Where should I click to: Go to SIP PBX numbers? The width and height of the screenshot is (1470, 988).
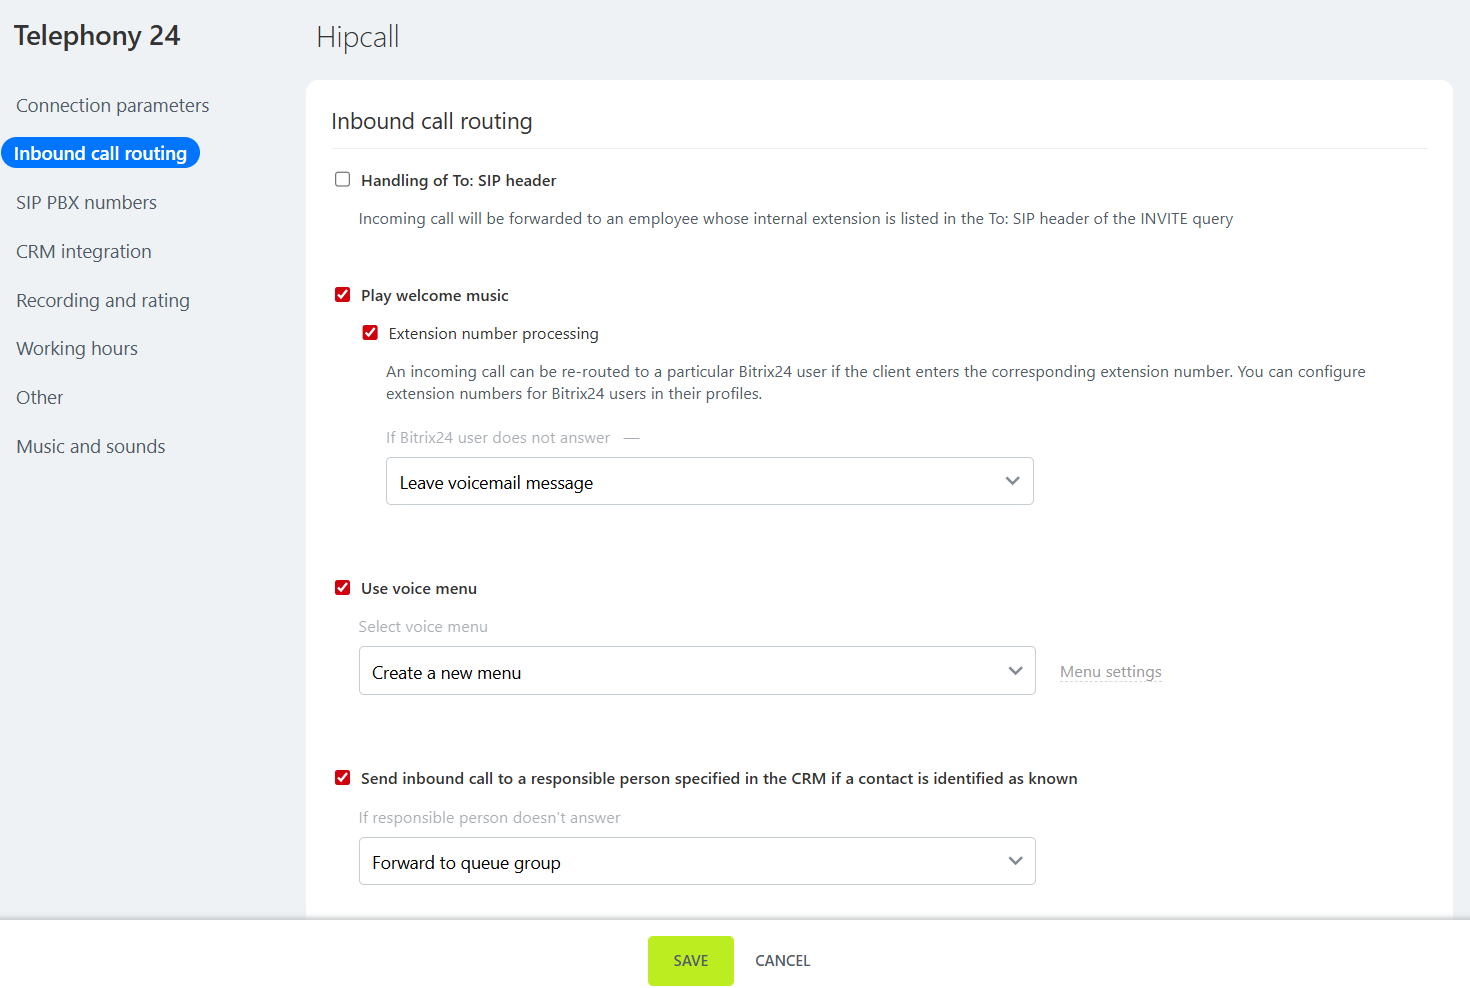pos(86,202)
